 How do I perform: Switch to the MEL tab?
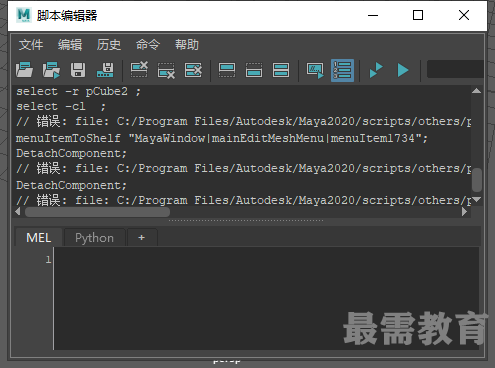click(39, 238)
